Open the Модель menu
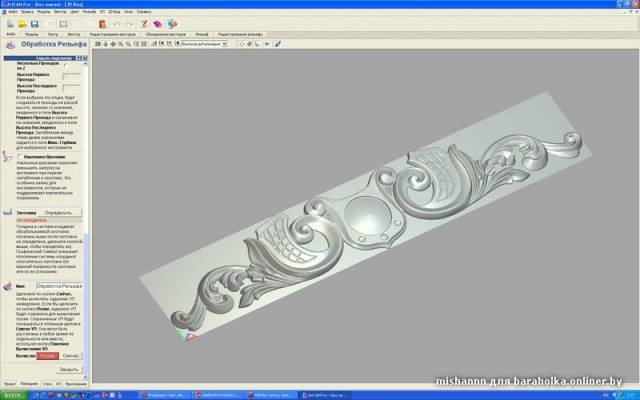 44,12
